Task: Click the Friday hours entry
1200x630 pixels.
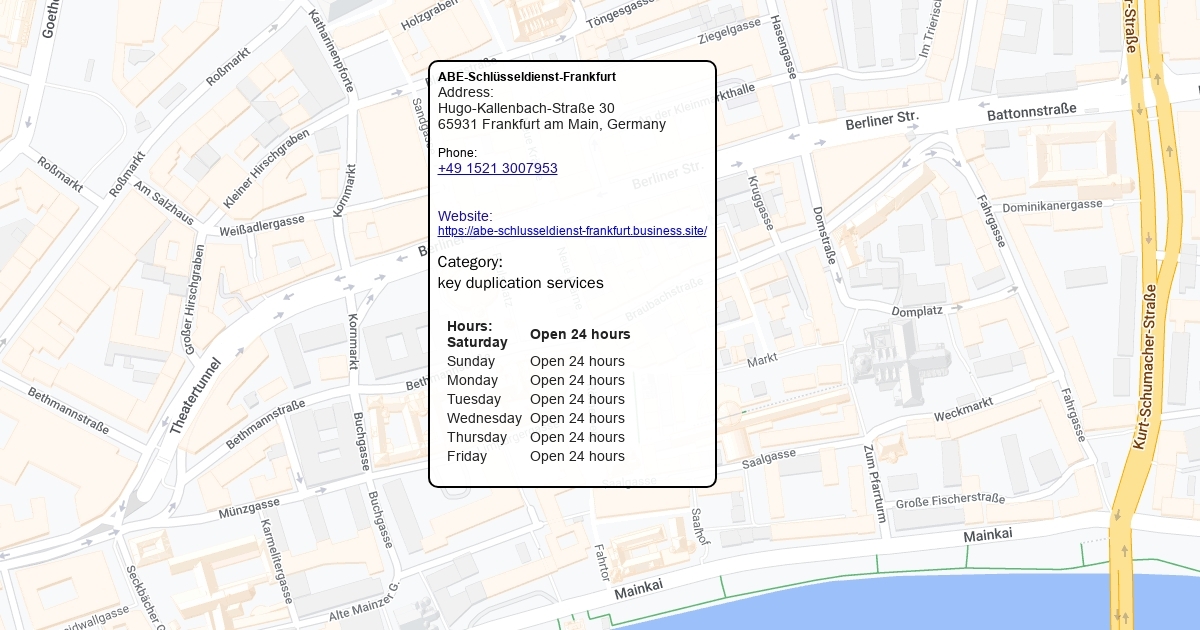Action: (x=535, y=456)
